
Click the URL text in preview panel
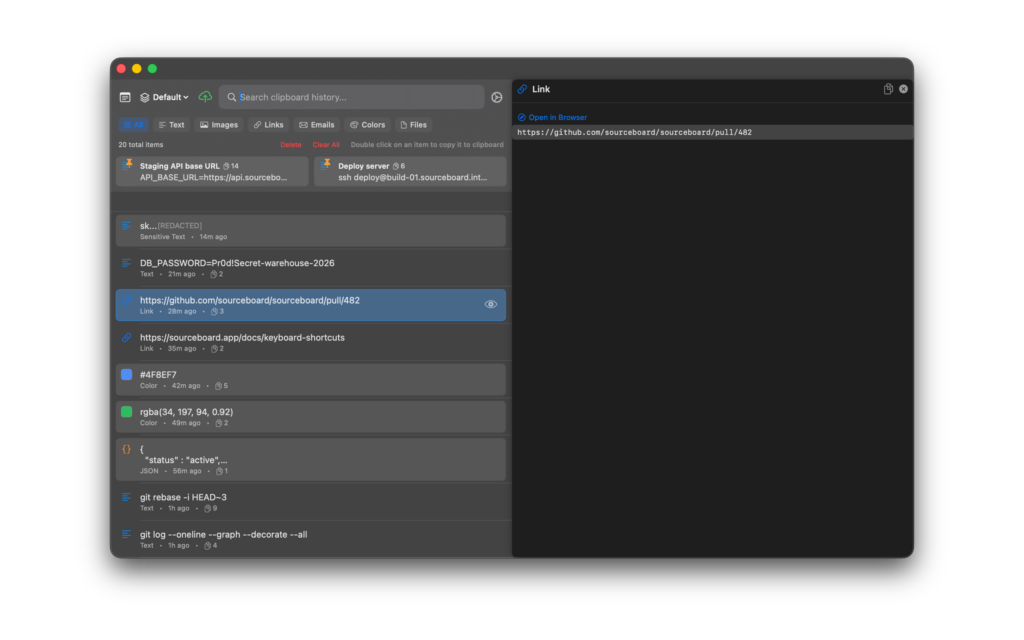coord(634,133)
